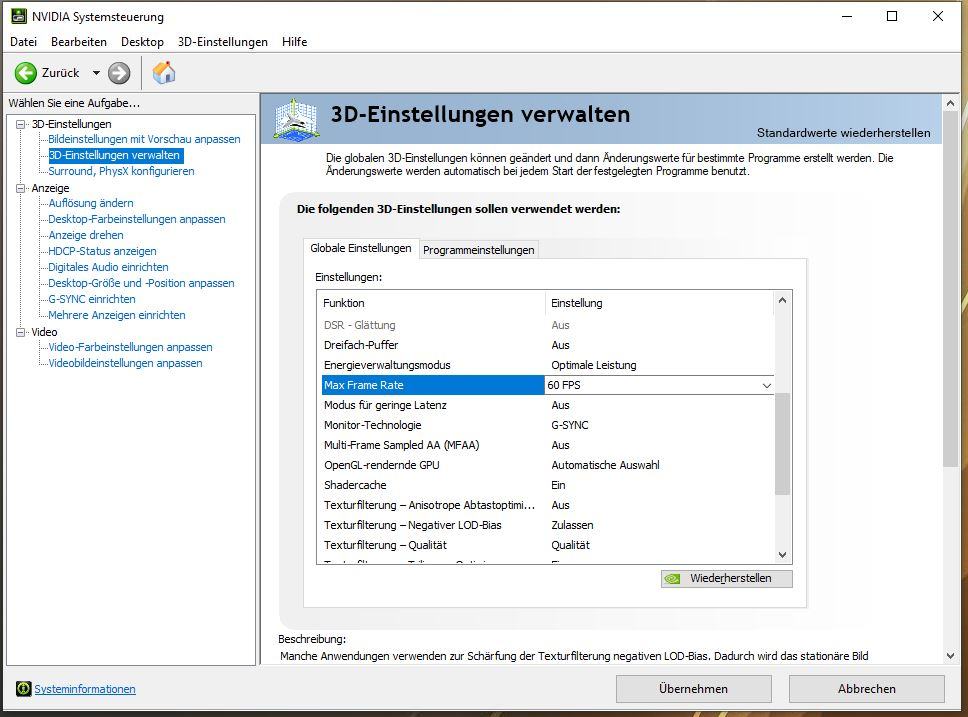Select Anzeige drehen in the tree
This screenshot has height=717, width=968.
[x=86, y=235]
